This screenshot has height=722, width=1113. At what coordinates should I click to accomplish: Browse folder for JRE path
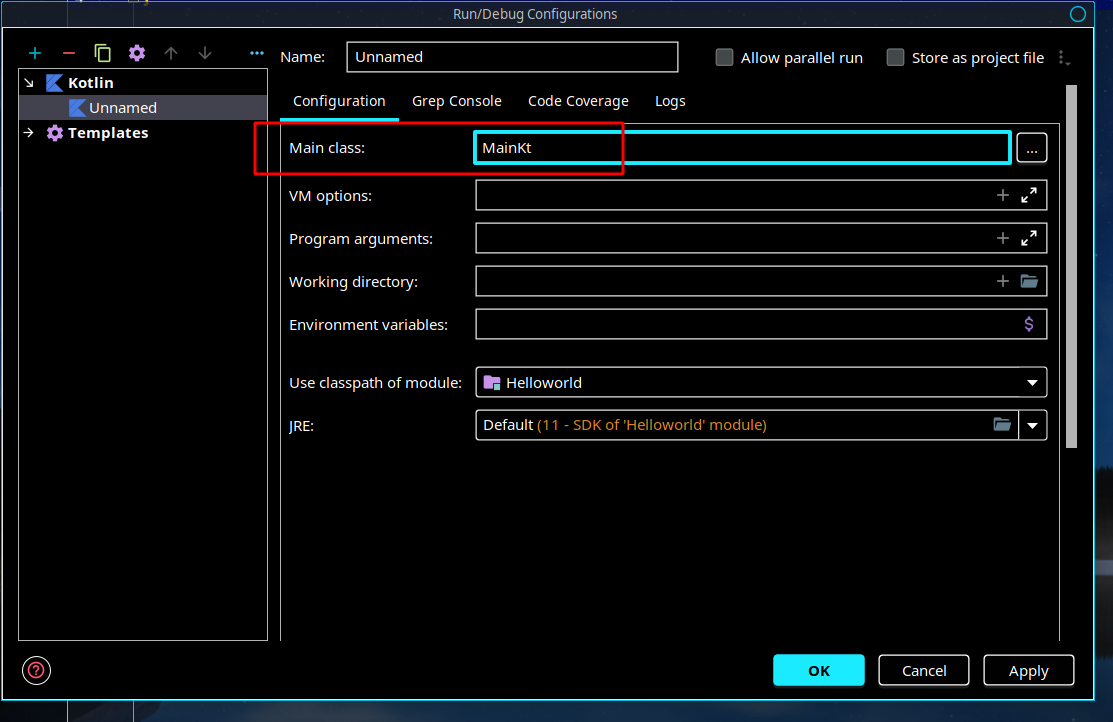(x=1002, y=425)
